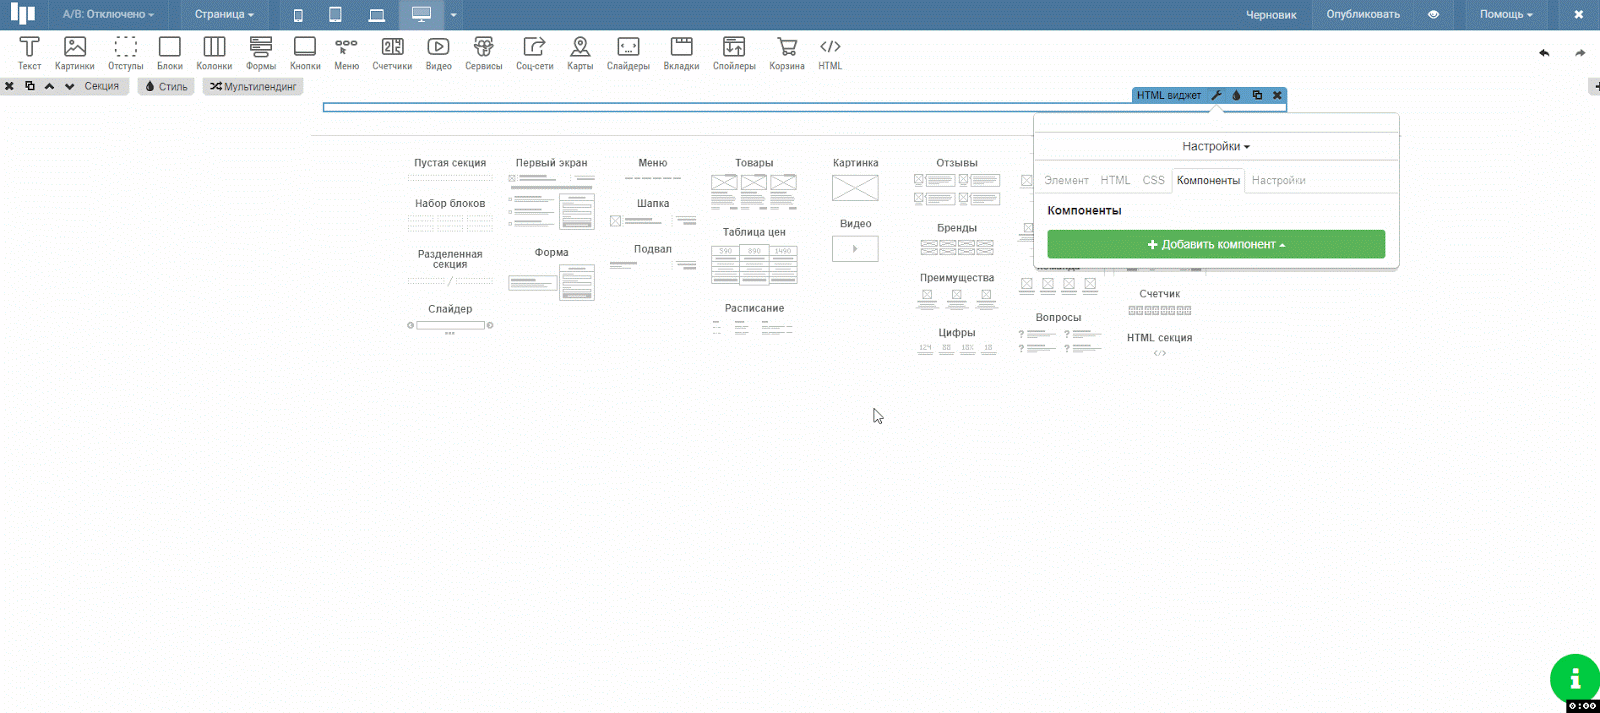Switch to CSS tab
The image size is (1600, 713).
[1153, 180]
